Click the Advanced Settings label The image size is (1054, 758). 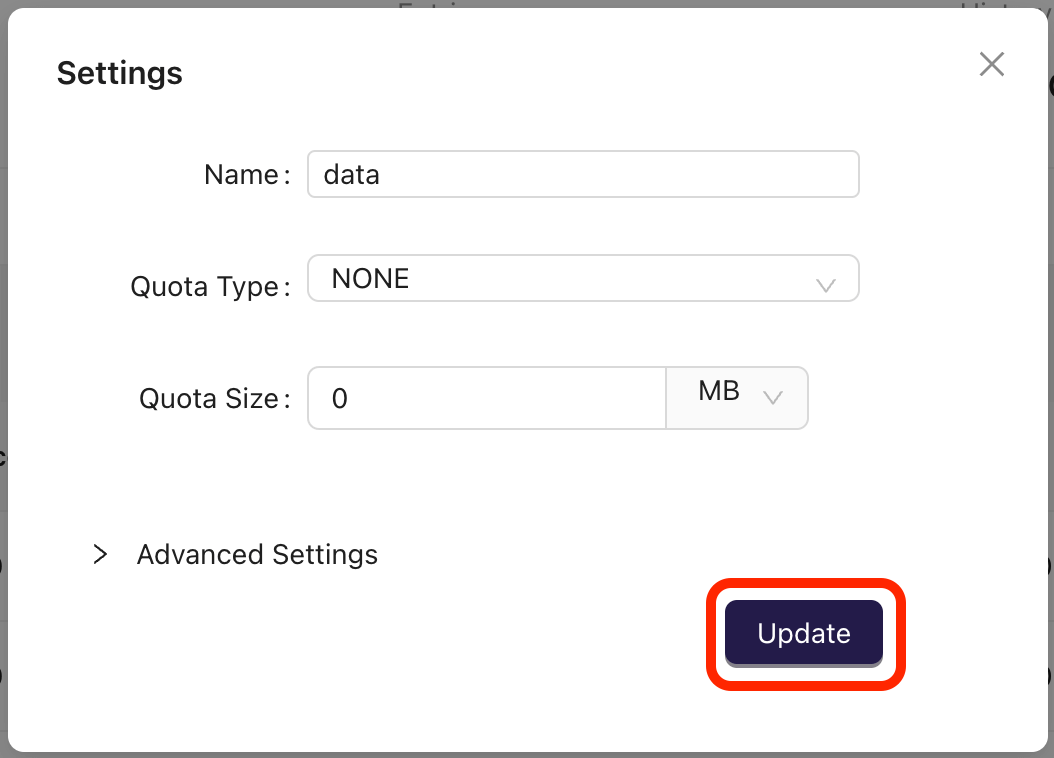point(257,554)
